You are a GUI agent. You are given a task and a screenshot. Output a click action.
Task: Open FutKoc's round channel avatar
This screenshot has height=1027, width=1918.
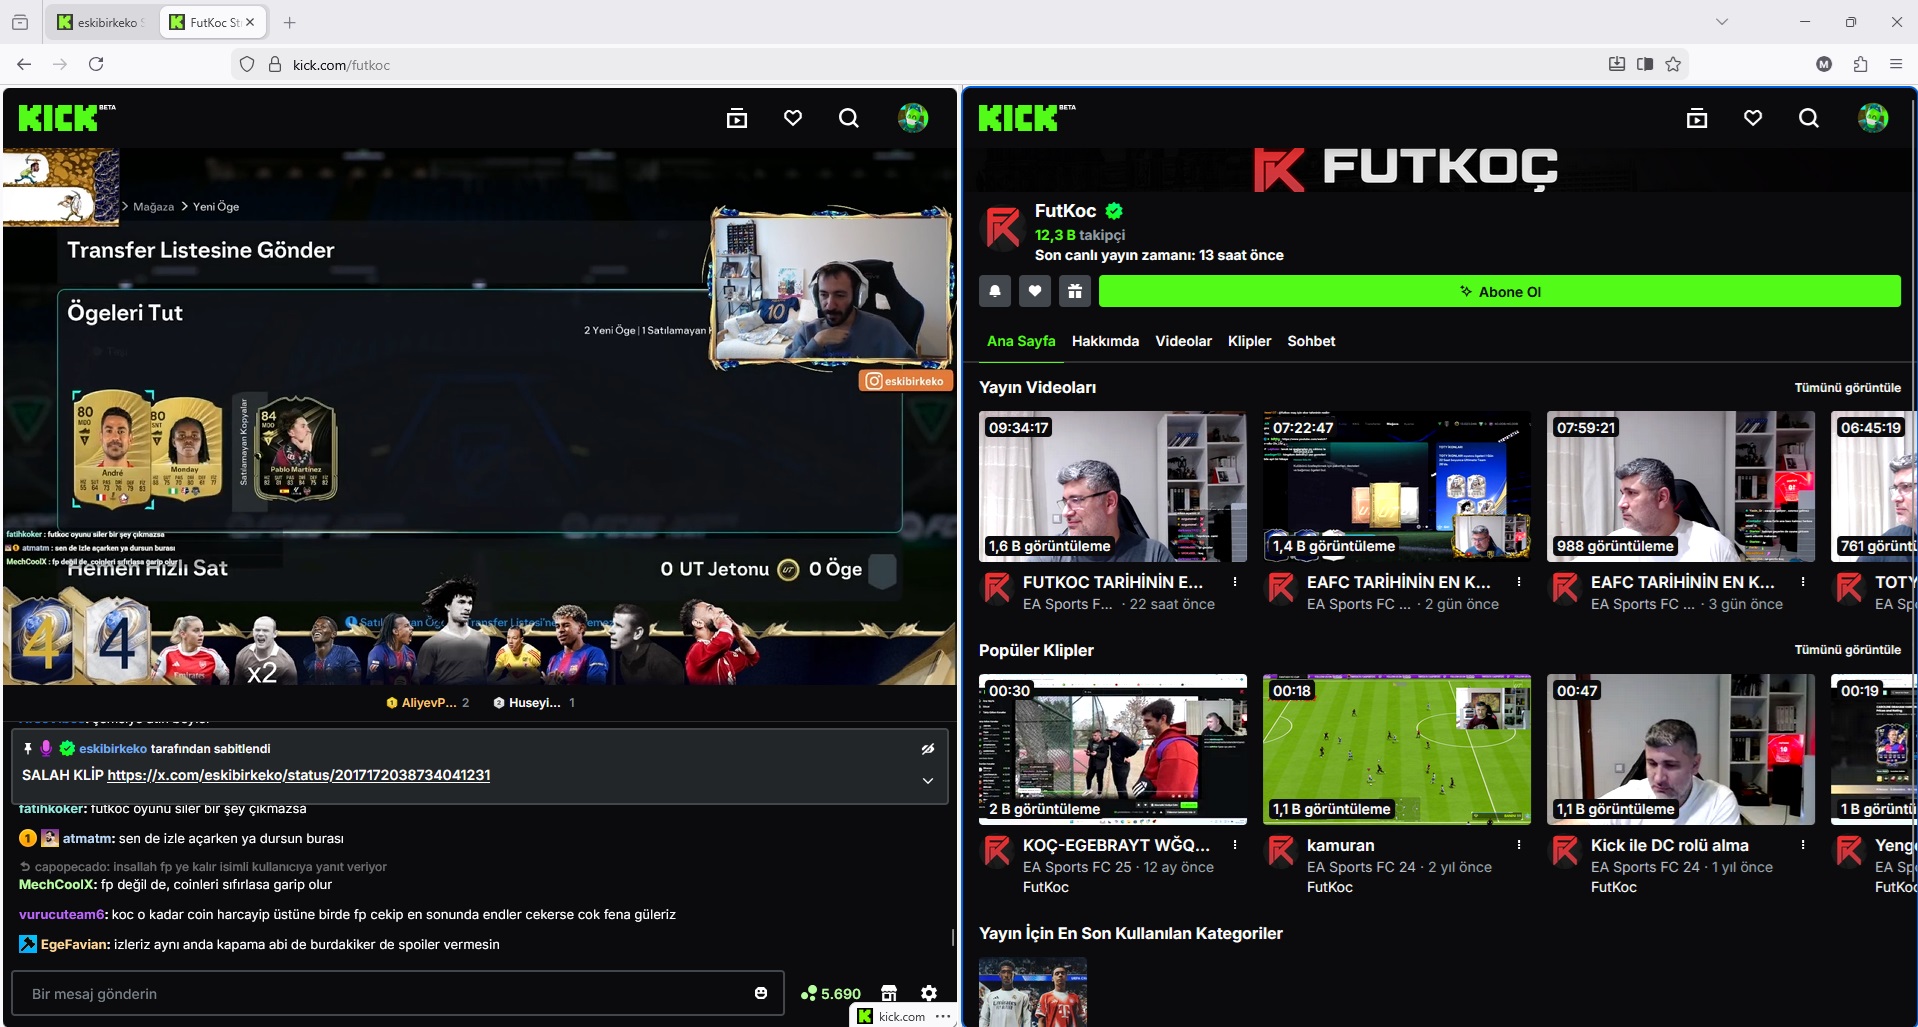[x=1003, y=228]
